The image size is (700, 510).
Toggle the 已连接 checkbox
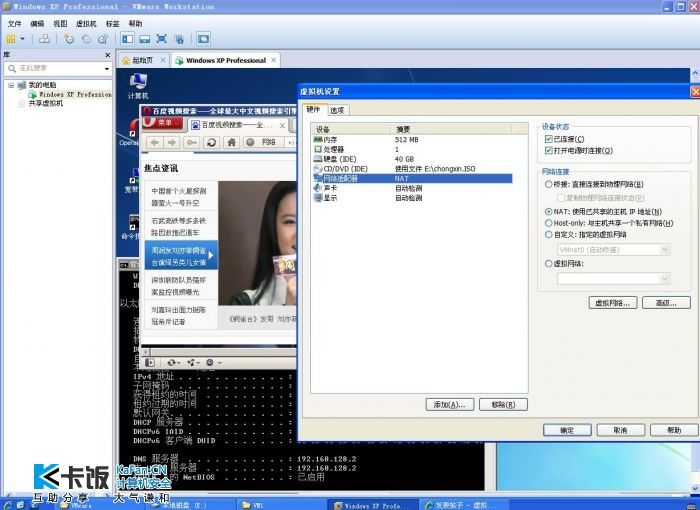(x=549, y=139)
